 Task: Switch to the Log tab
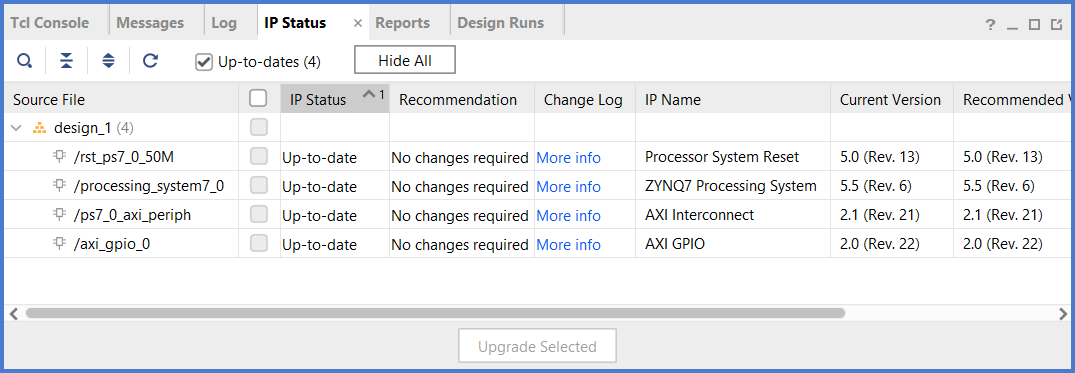224,23
